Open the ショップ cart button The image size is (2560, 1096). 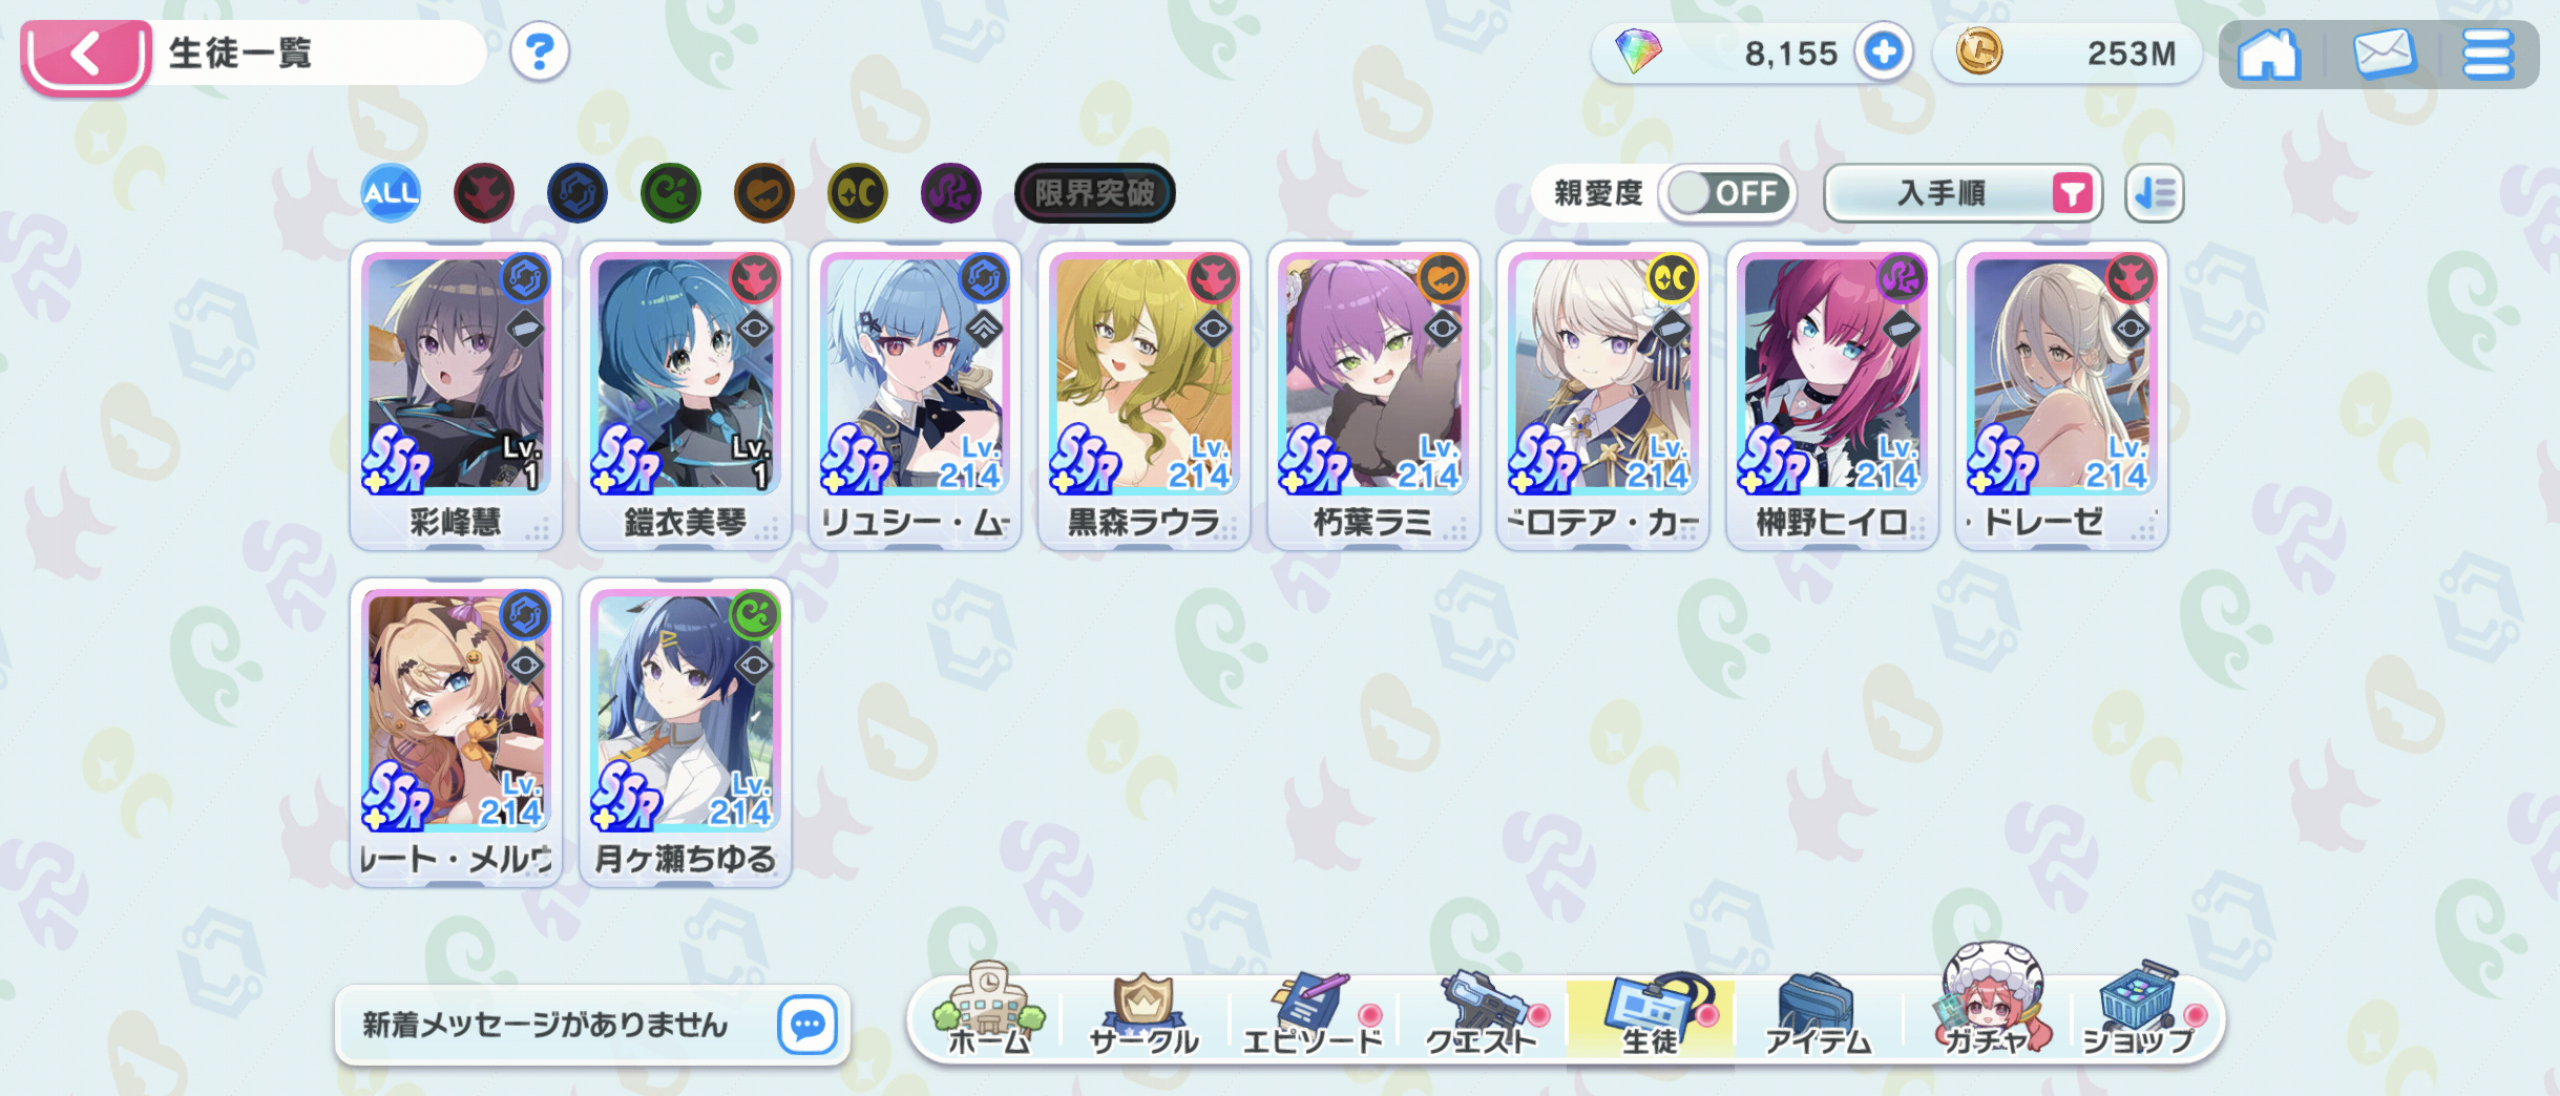[x=2142, y=1010]
